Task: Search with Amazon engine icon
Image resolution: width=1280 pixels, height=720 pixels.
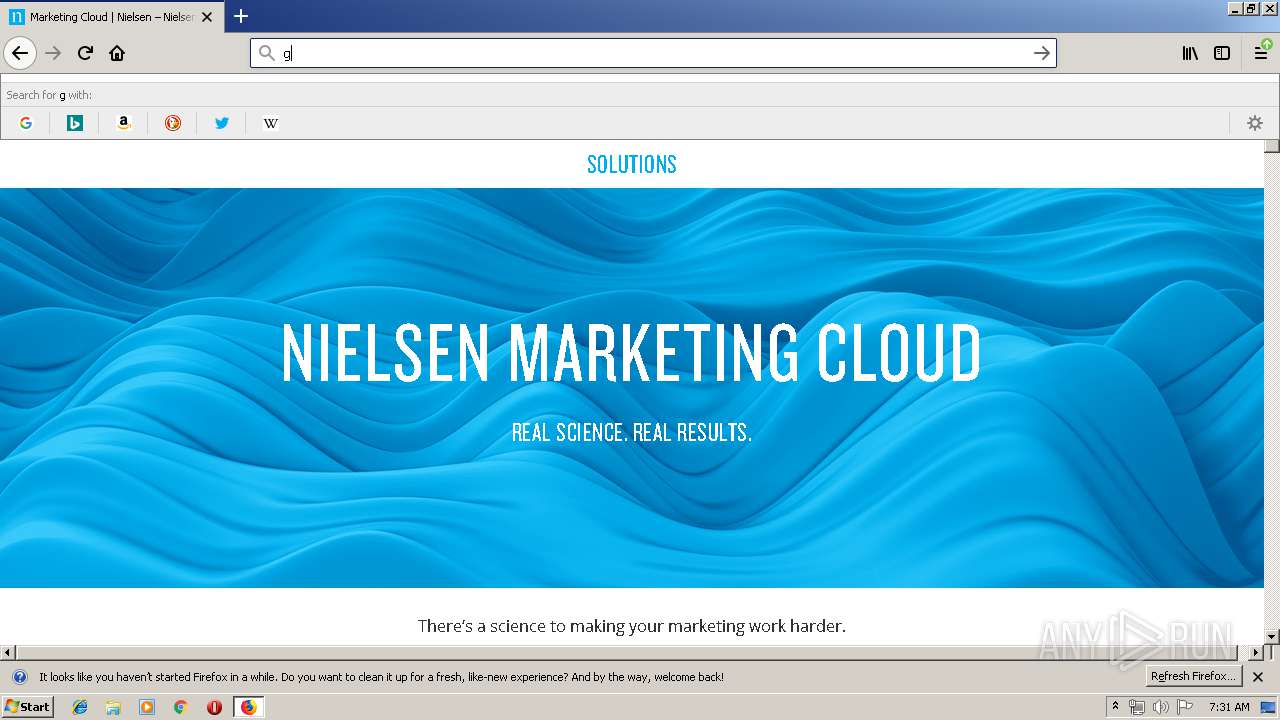Action: 124,123
